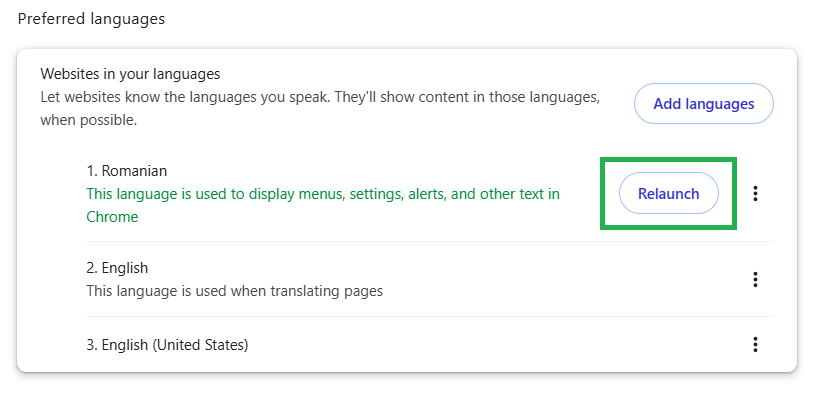Click the list number before Romanian
This screenshot has width=816, height=400.
coord(92,171)
